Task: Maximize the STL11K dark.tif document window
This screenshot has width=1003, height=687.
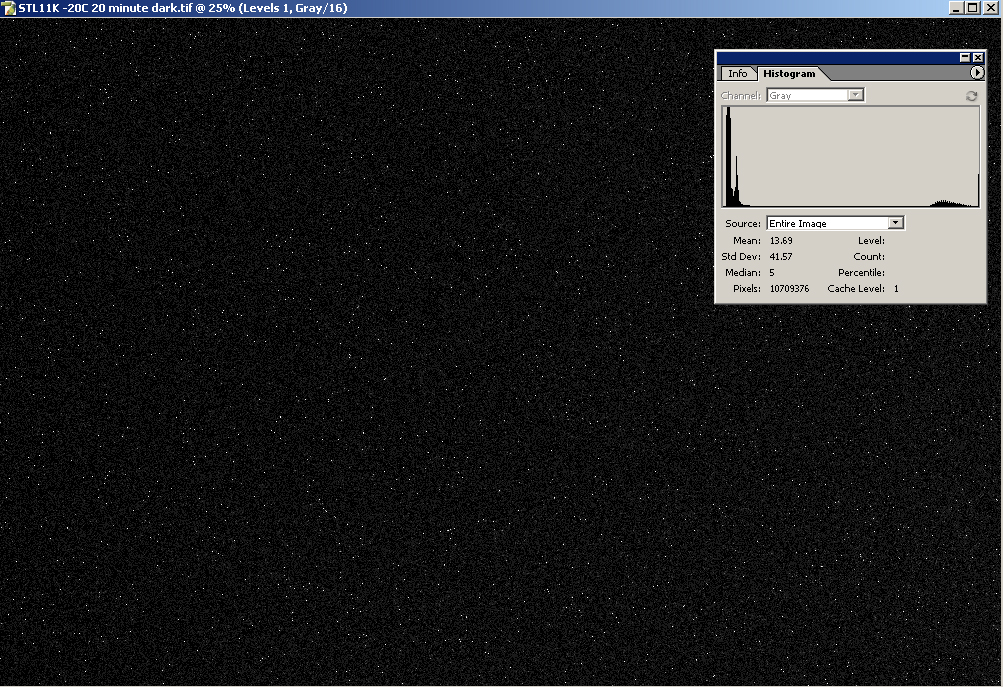Action: pos(973,8)
